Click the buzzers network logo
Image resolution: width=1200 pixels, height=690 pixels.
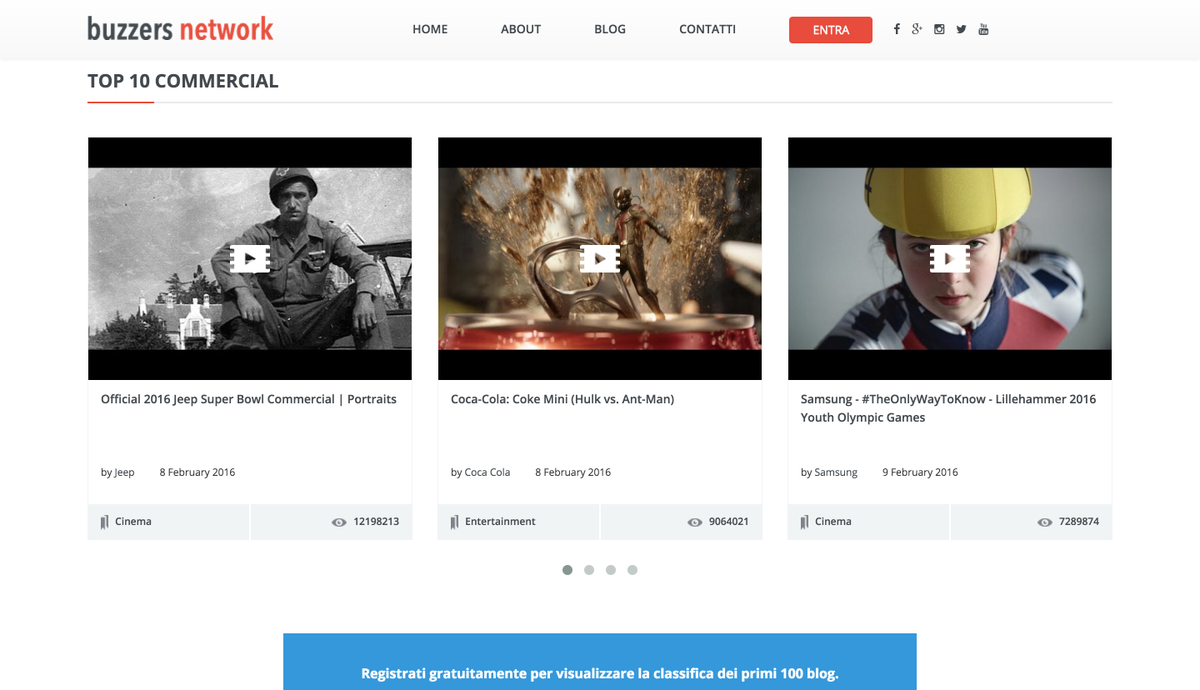click(180, 29)
